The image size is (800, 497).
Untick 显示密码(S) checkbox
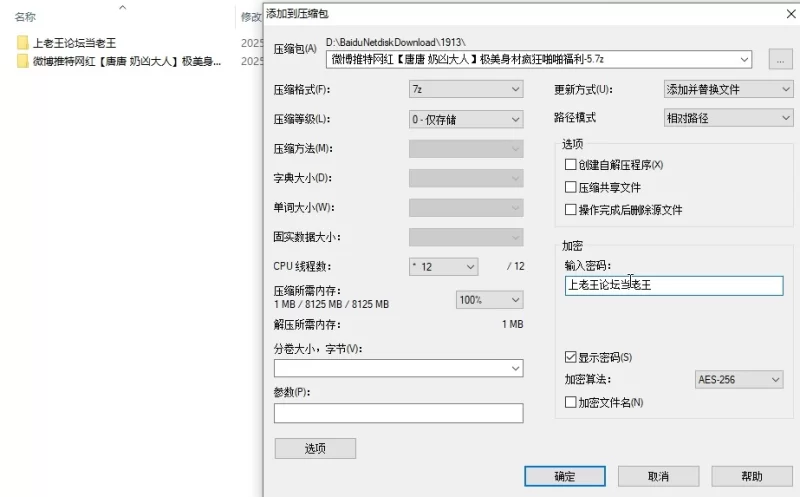point(570,357)
